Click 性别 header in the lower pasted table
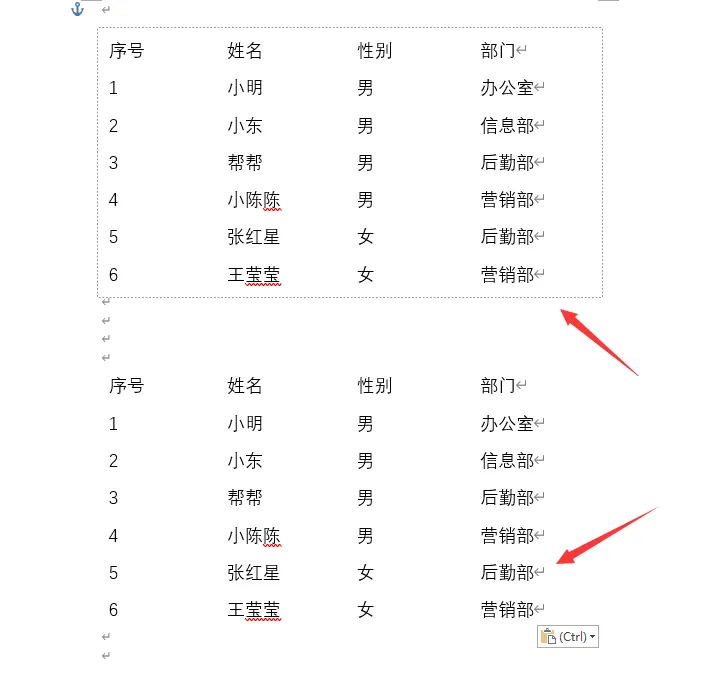 coord(374,386)
